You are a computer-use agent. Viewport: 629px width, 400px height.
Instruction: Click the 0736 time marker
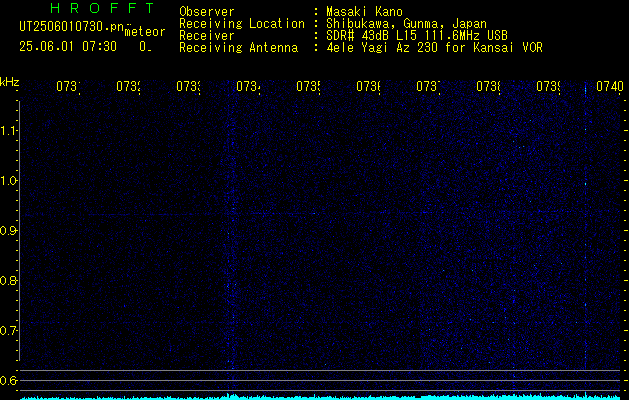tap(368, 86)
